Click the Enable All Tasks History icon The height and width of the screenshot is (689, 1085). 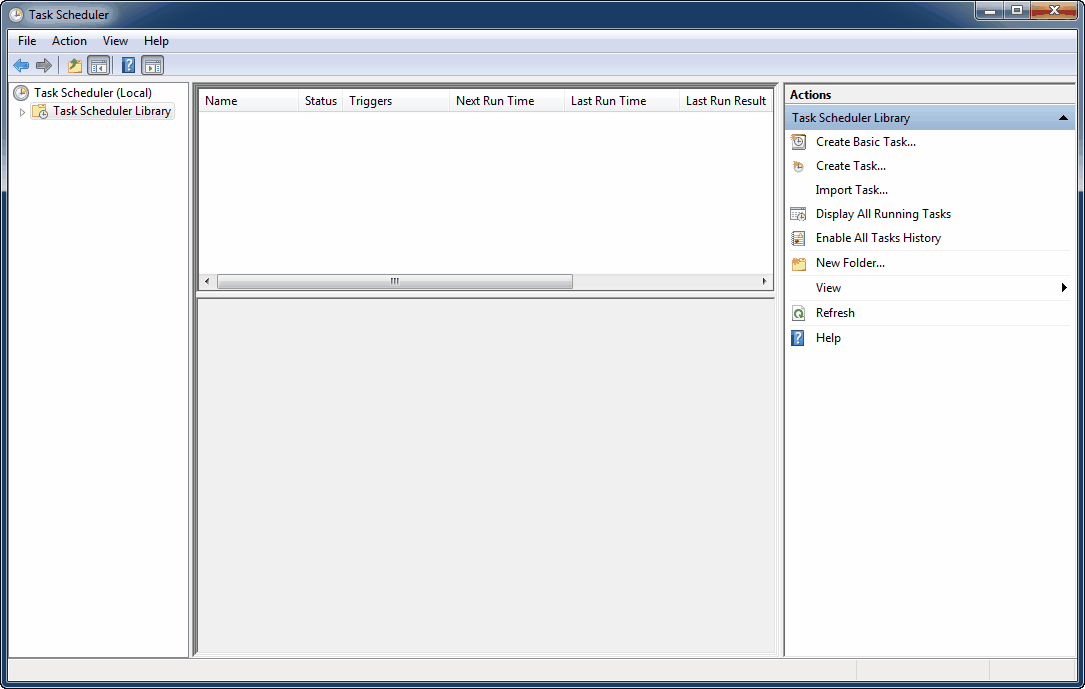click(799, 239)
